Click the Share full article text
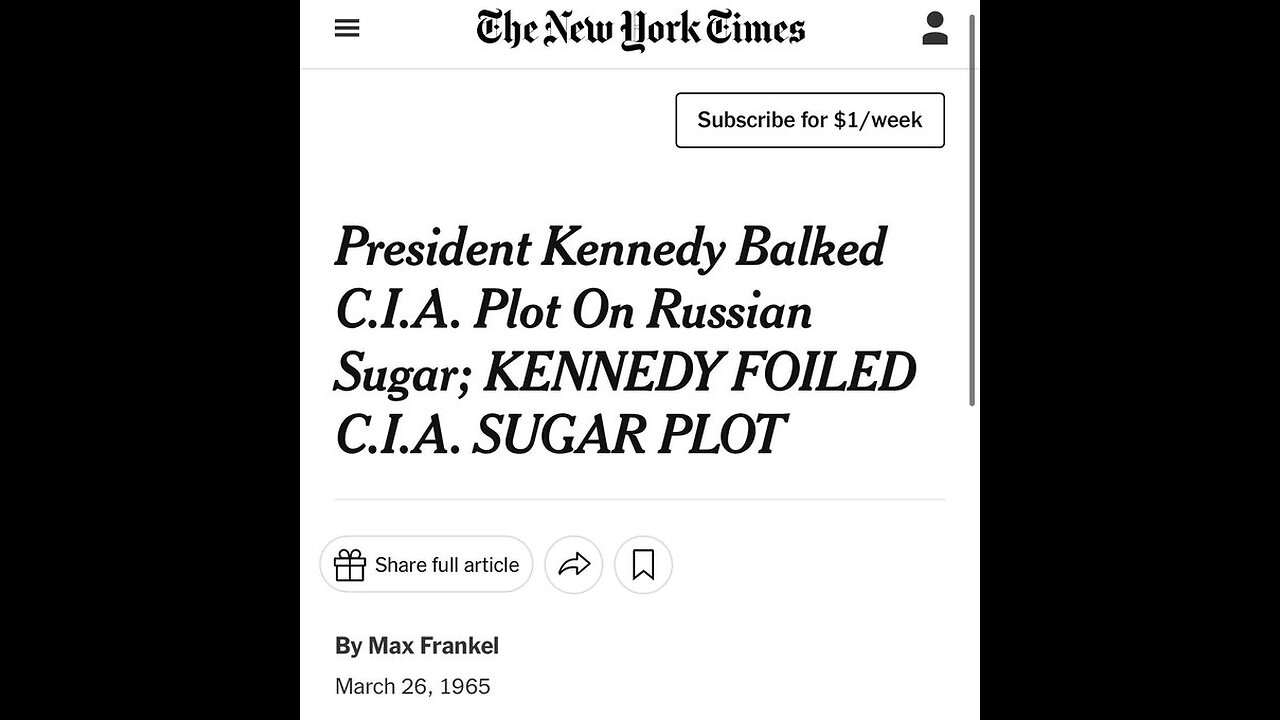 [x=447, y=565]
